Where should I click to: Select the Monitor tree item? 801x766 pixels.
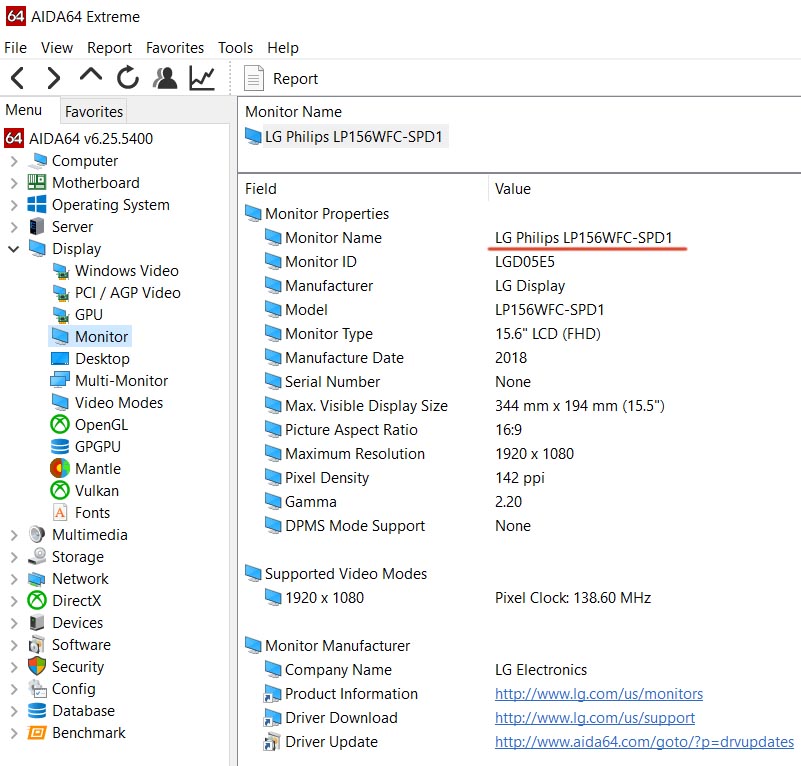[x=101, y=337]
